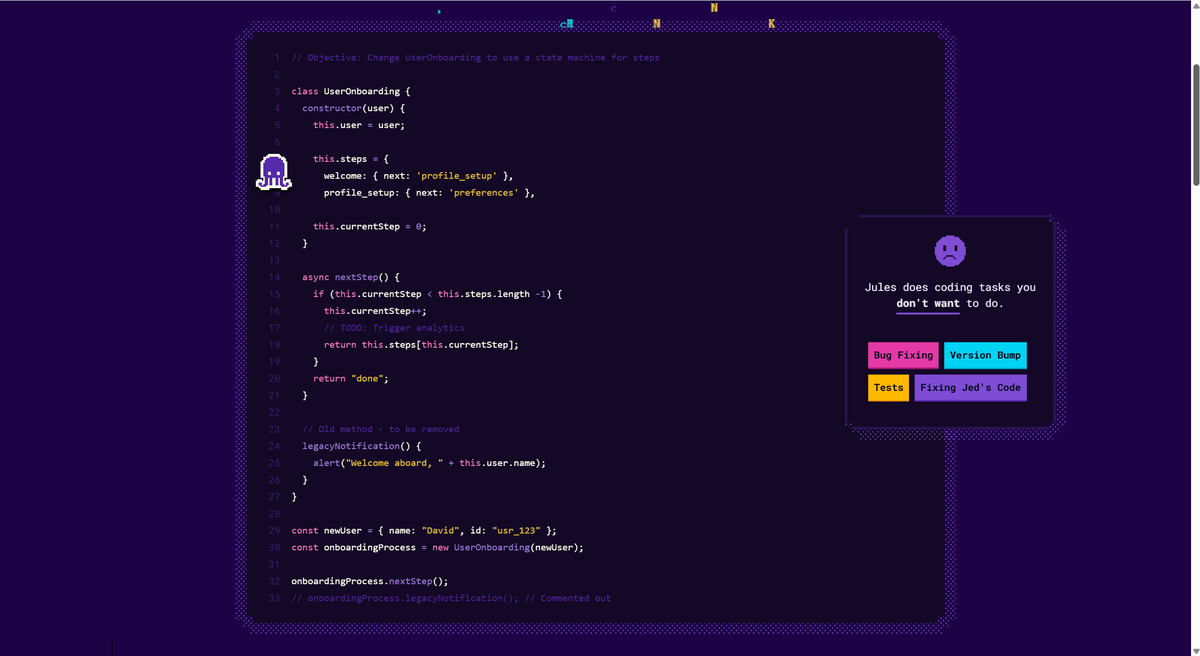Click the if statement checking steps.length
The width and height of the screenshot is (1200, 656).
pyautogui.click(x=438, y=294)
